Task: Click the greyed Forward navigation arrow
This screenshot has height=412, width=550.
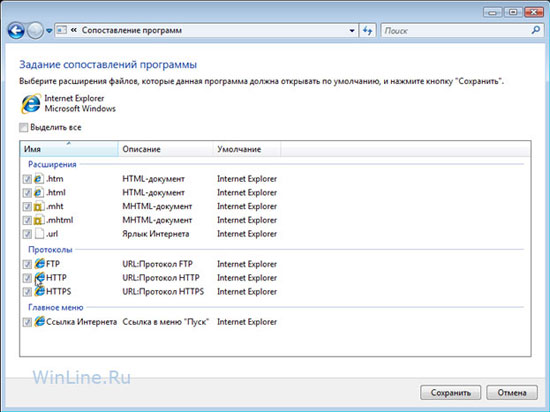Action: (35, 31)
